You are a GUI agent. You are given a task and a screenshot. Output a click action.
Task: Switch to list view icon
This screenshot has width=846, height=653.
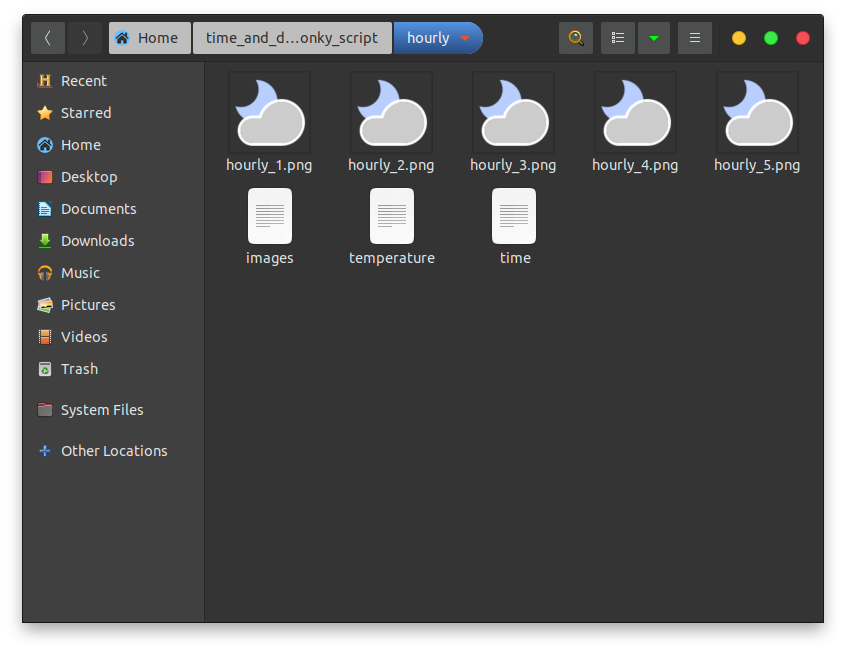[x=618, y=38]
